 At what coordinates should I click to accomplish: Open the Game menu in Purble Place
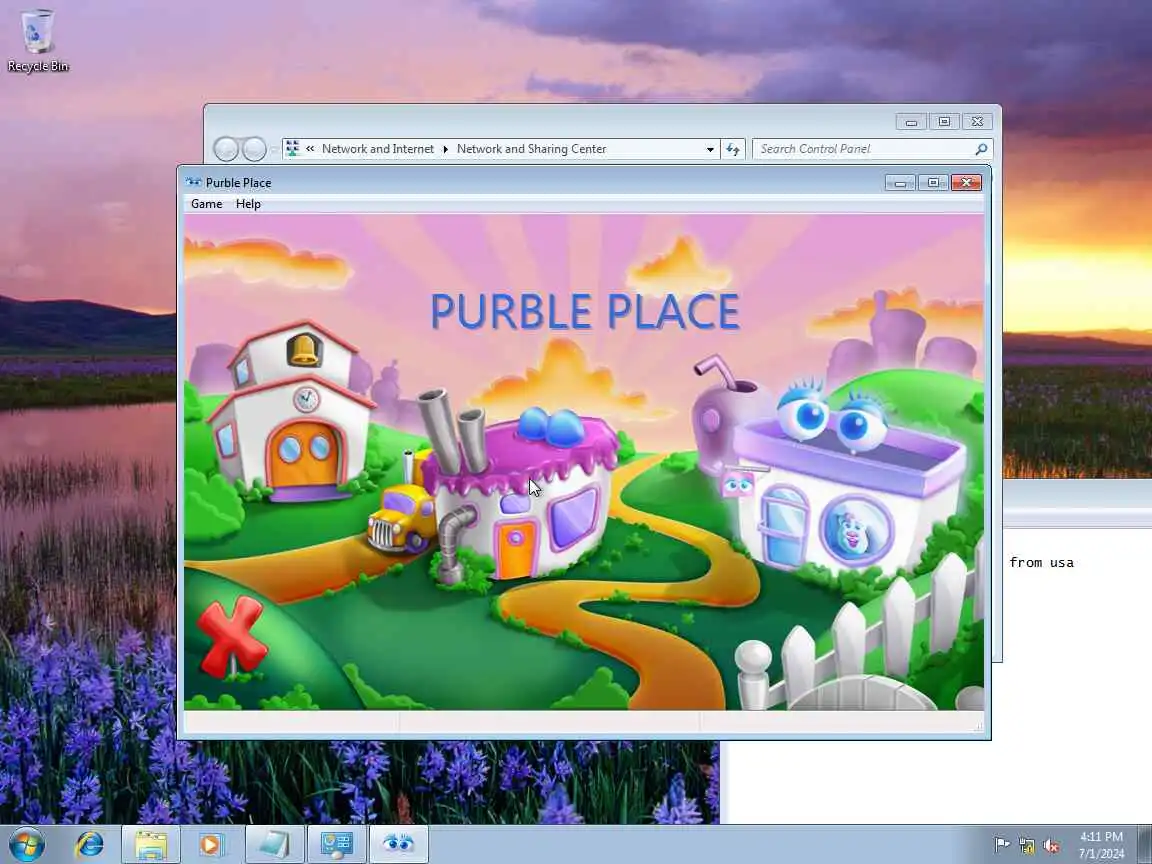[206, 204]
